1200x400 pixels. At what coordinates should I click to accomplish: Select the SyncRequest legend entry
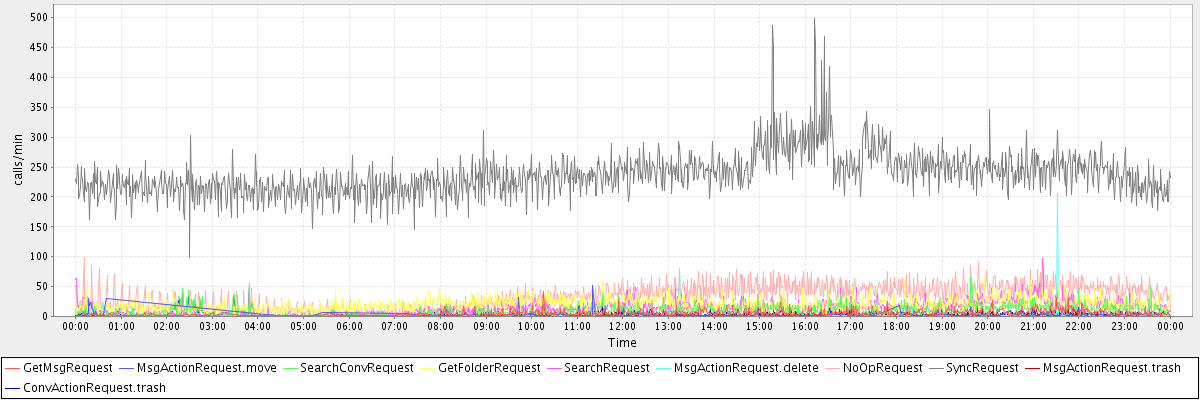click(977, 368)
